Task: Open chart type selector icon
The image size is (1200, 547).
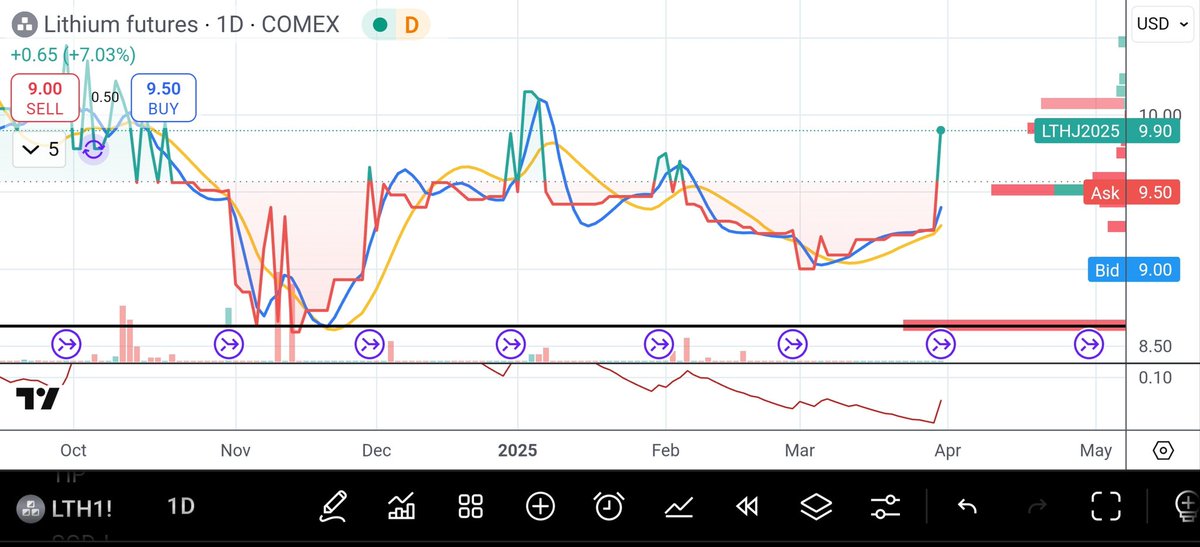Action: pos(402,506)
